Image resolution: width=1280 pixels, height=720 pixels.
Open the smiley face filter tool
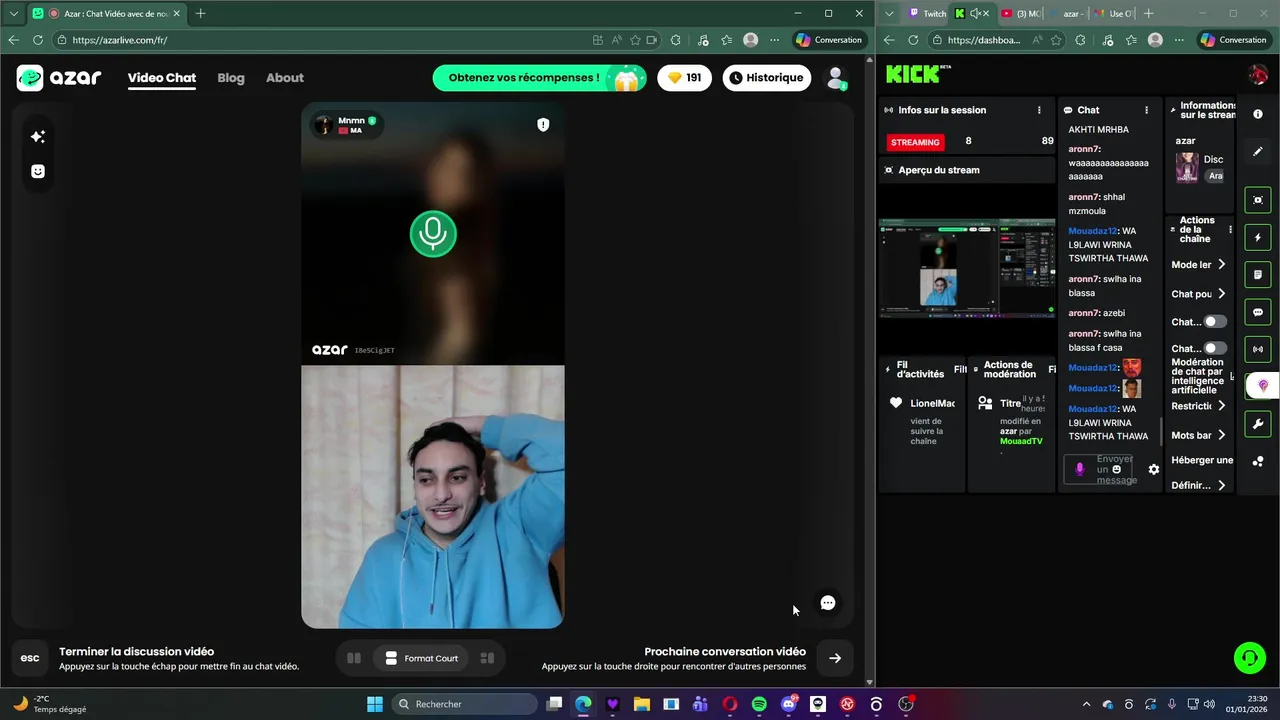38,171
